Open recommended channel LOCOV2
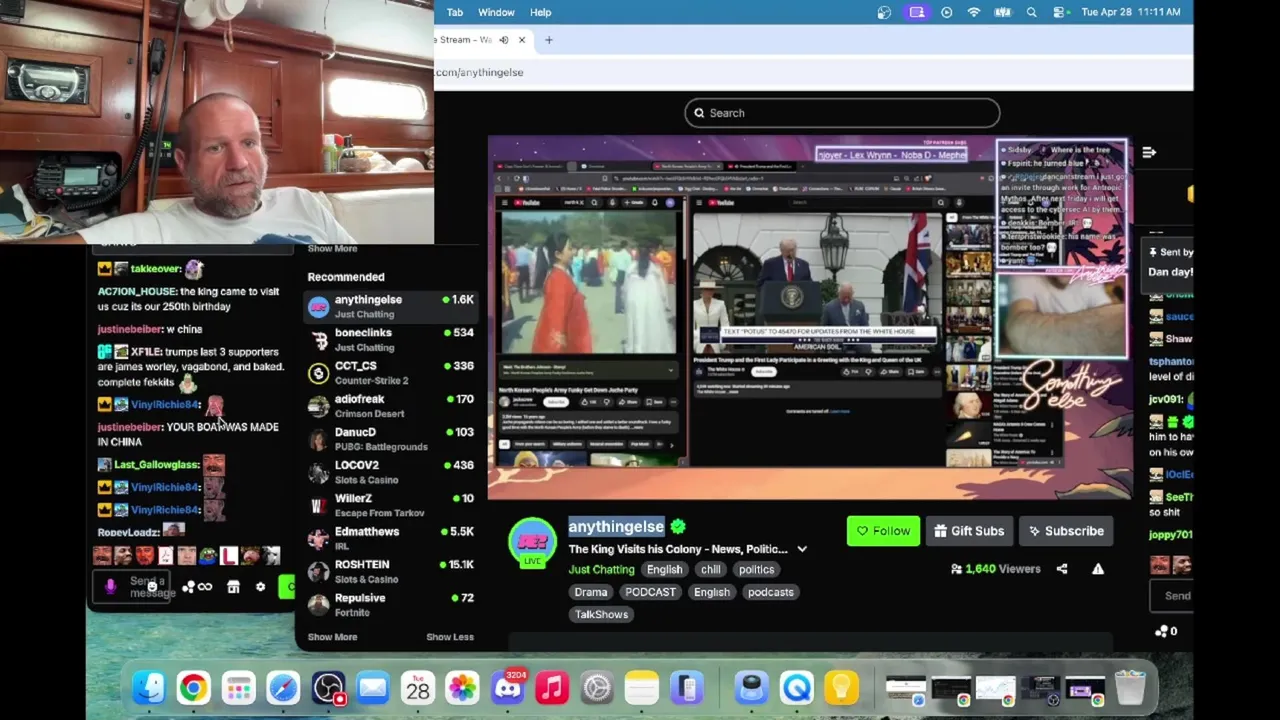The width and height of the screenshot is (1280, 720). tap(390, 471)
